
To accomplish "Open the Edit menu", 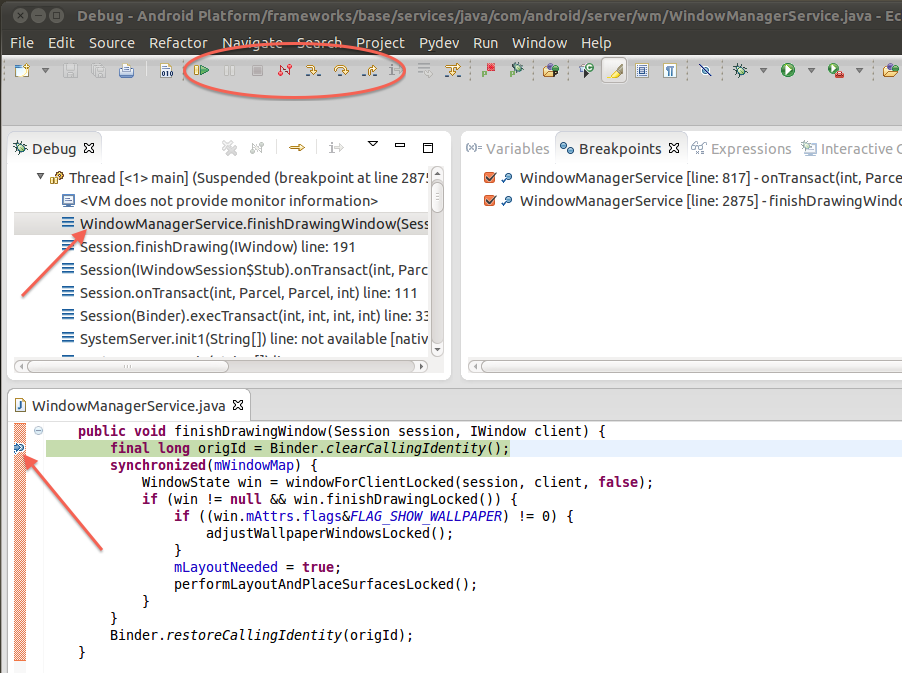I will (x=61, y=43).
